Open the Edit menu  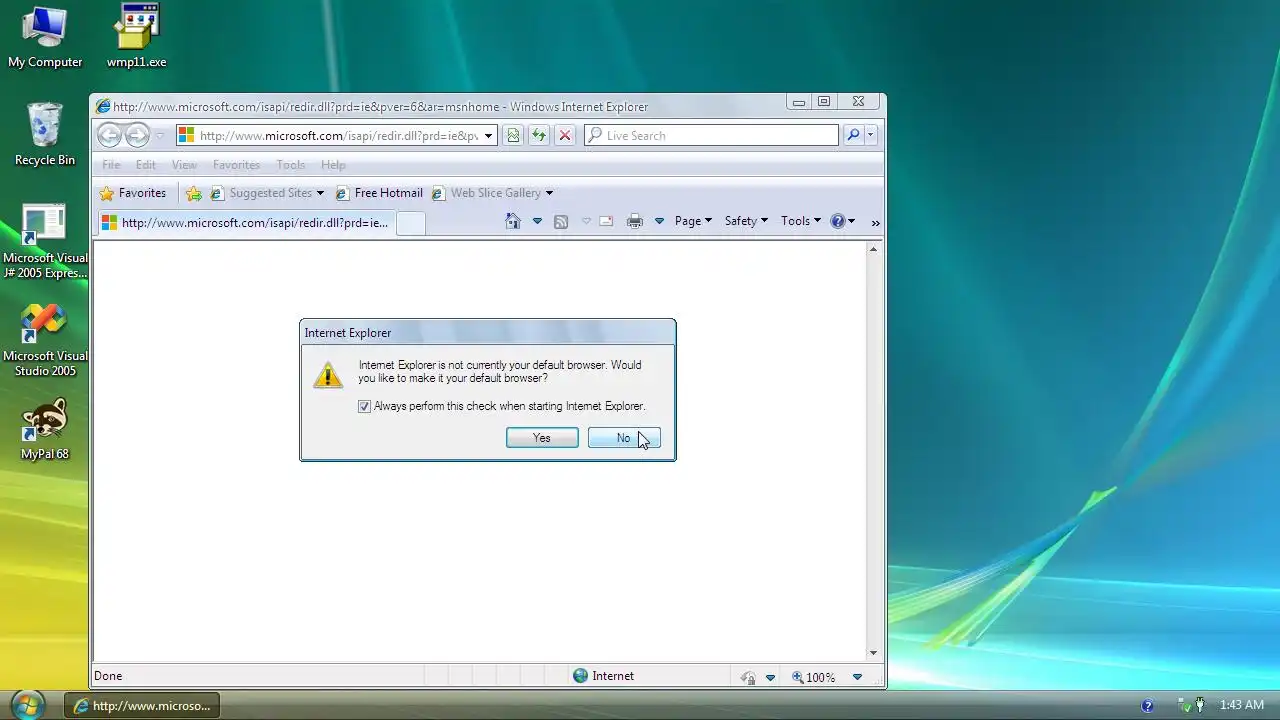click(146, 165)
